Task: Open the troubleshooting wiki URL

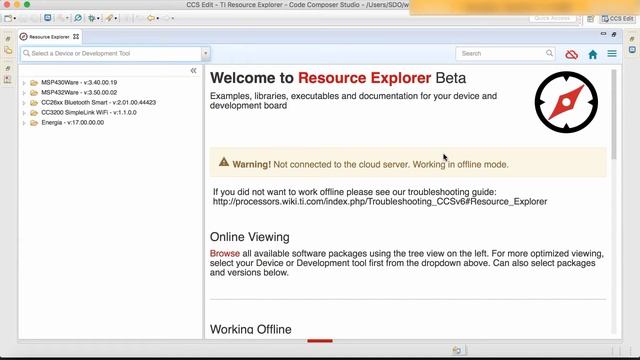Action: (380, 202)
